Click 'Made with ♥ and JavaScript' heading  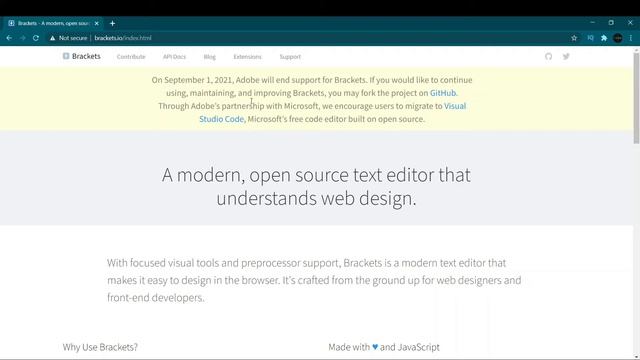coord(384,347)
